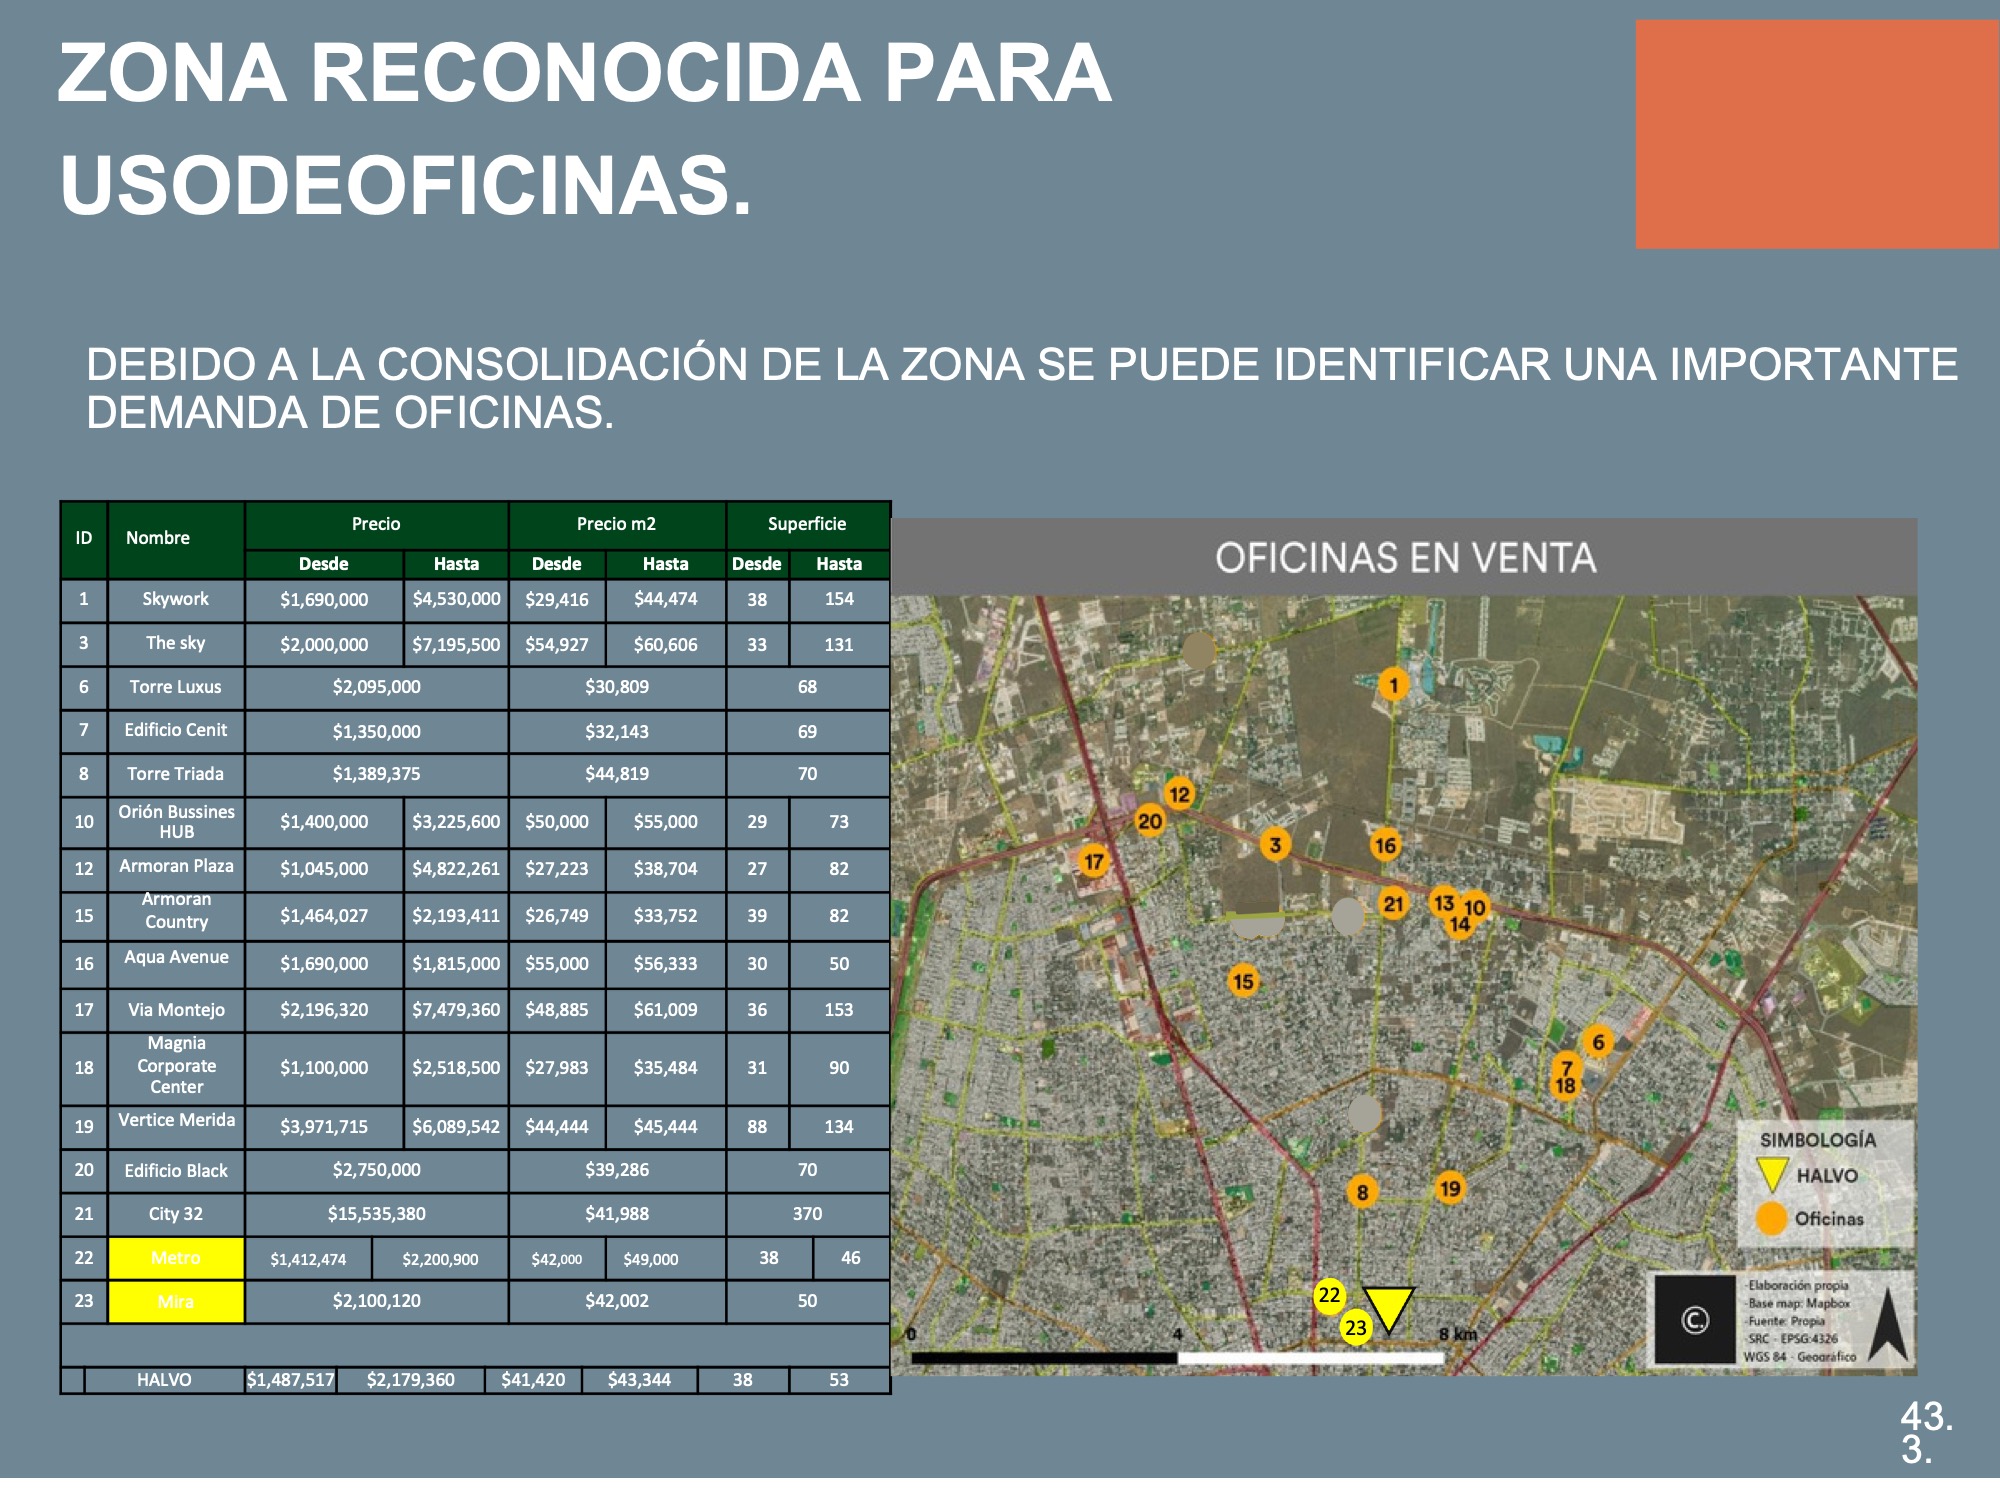
Task: Click the '$2,100,120' price cell
Action: pyautogui.click(x=377, y=1302)
